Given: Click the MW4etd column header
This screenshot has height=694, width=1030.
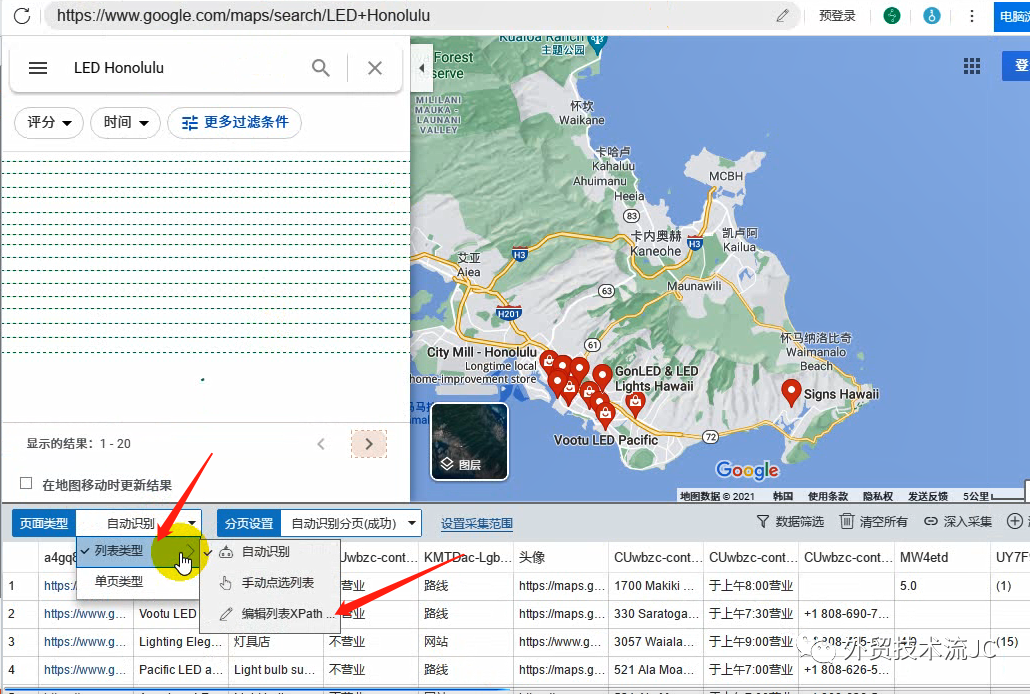Looking at the screenshot, I should (942, 558).
